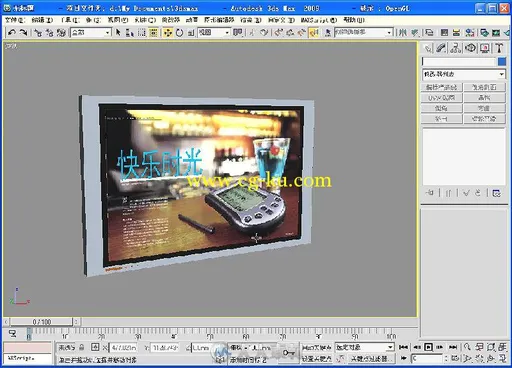Toggle the highlighted Spinner Snap button
Screen dimensions: 512x368
click(314, 32)
